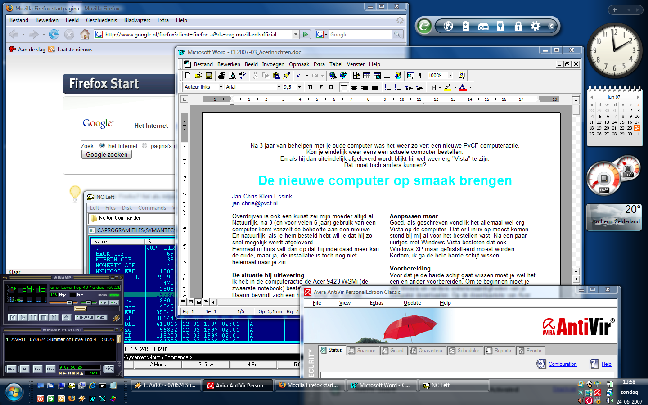
Task: Click the 'Google zoeken' button in Firefox
Action: pyautogui.click(x=107, y=154)
